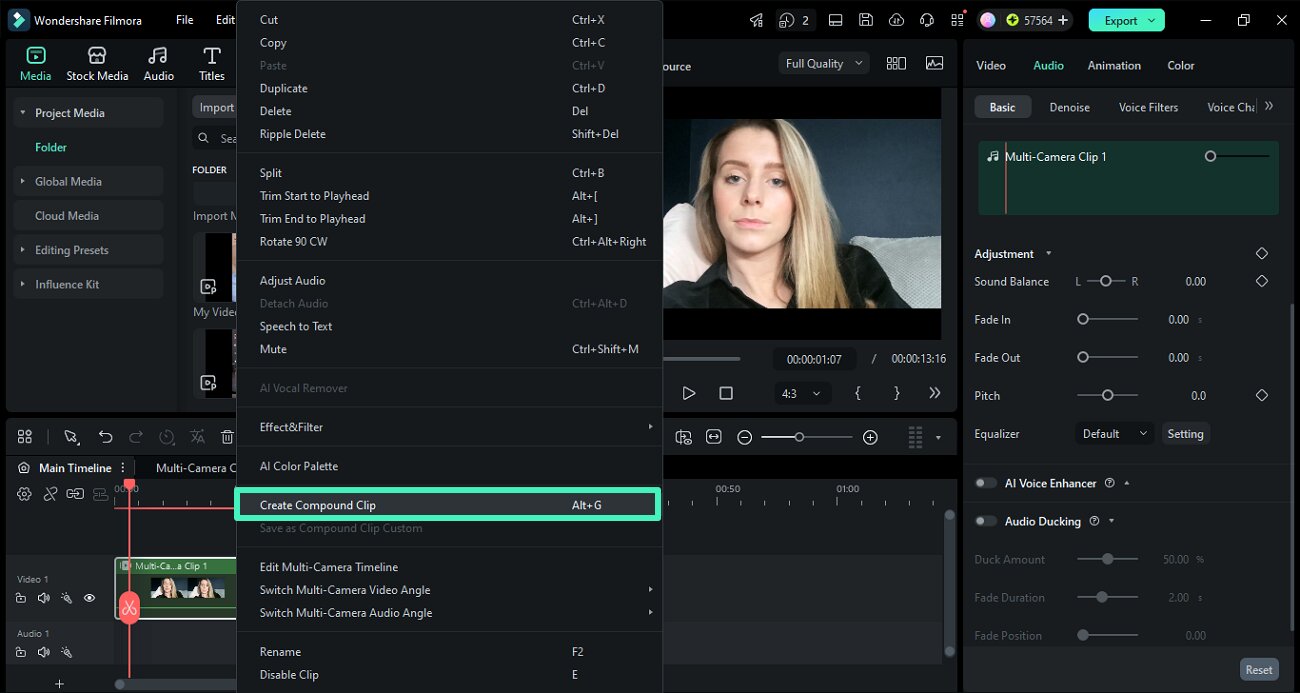This screenshot has width=1300, height=693.
Task: Click the zoom to fit timeline icon
Action: click(x=713, y=437)
